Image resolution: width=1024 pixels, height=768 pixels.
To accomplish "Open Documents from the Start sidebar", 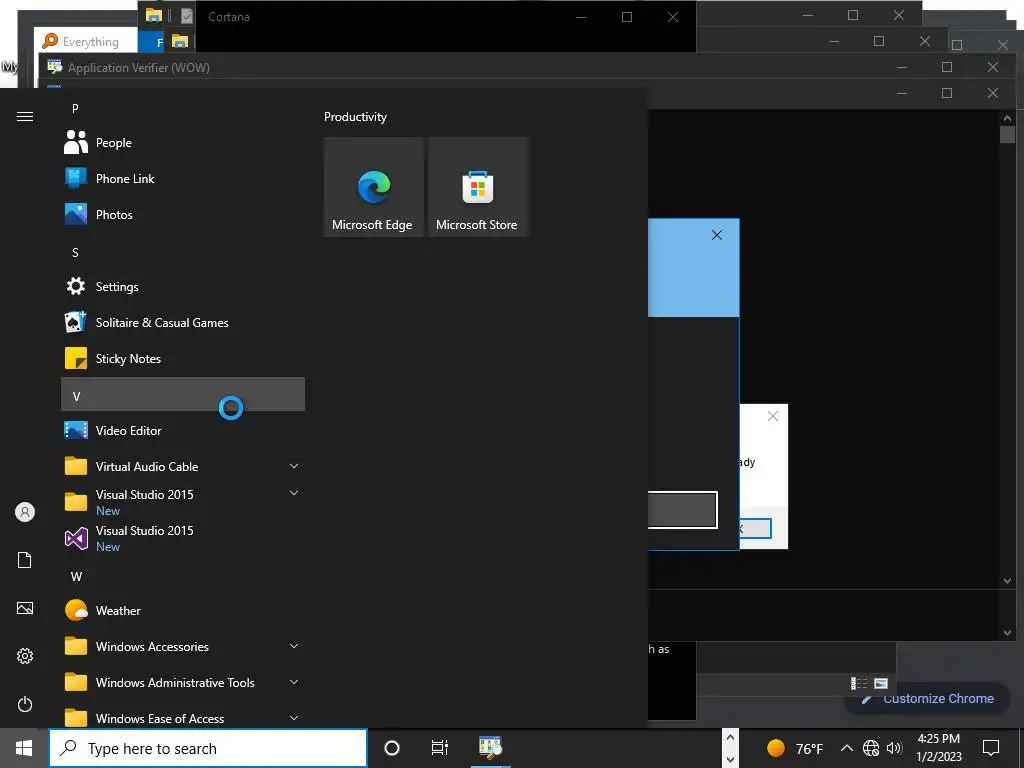I will (25, 560).
